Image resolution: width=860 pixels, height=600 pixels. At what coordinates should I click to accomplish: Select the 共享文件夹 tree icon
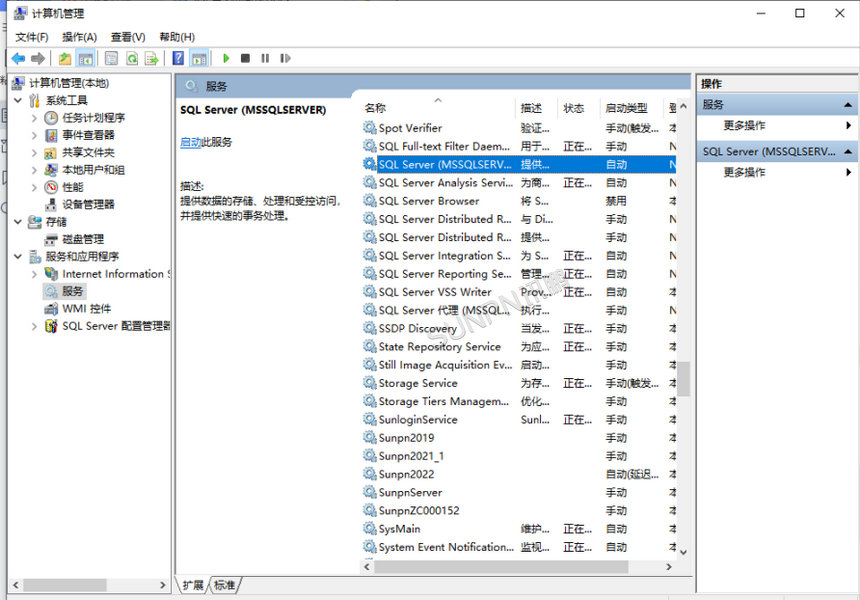[x=51, y=152]
